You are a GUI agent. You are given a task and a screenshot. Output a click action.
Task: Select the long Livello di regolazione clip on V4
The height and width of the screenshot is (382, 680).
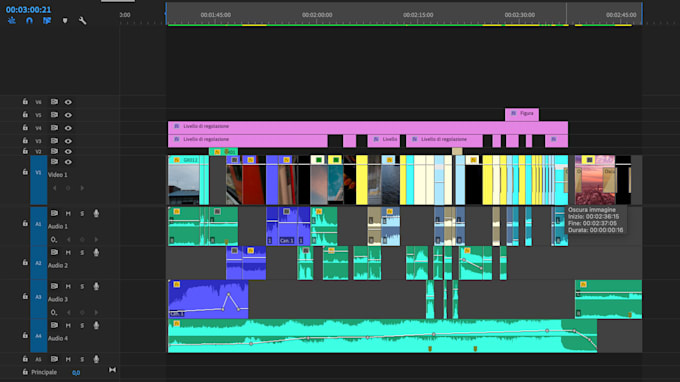[368, 127]
